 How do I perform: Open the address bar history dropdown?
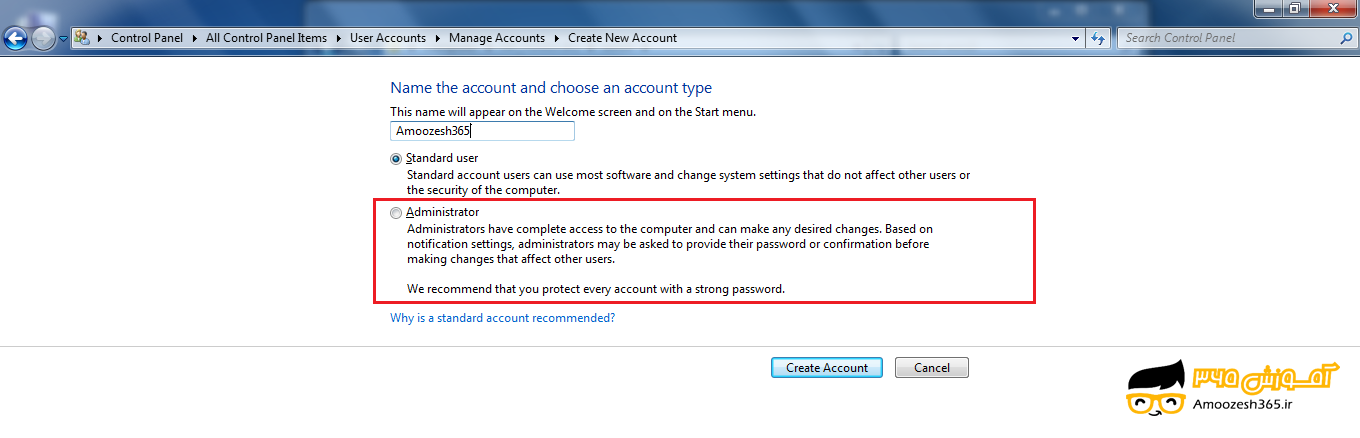(1076, 38)
